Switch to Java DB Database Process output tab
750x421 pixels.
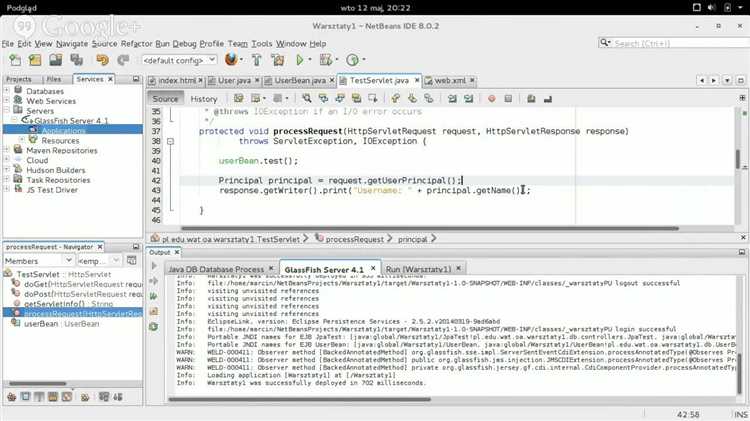pos(216,269)
